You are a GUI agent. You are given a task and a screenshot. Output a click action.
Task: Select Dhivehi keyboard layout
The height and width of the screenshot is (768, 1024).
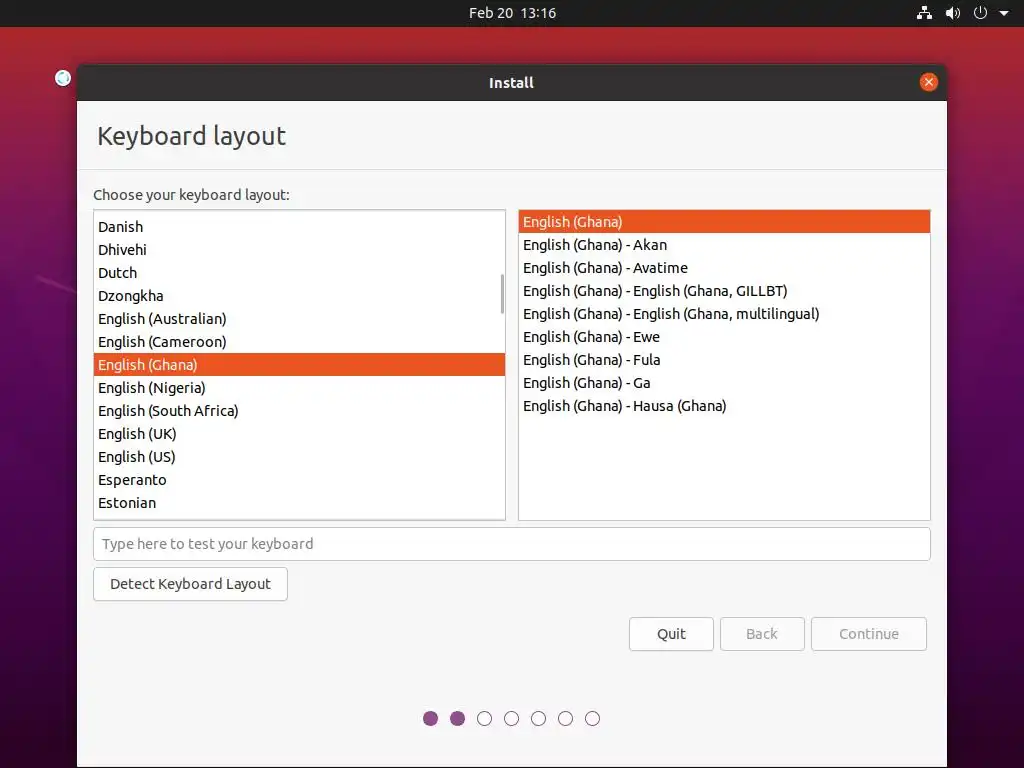pyautogui.click(x=299, y=249)
